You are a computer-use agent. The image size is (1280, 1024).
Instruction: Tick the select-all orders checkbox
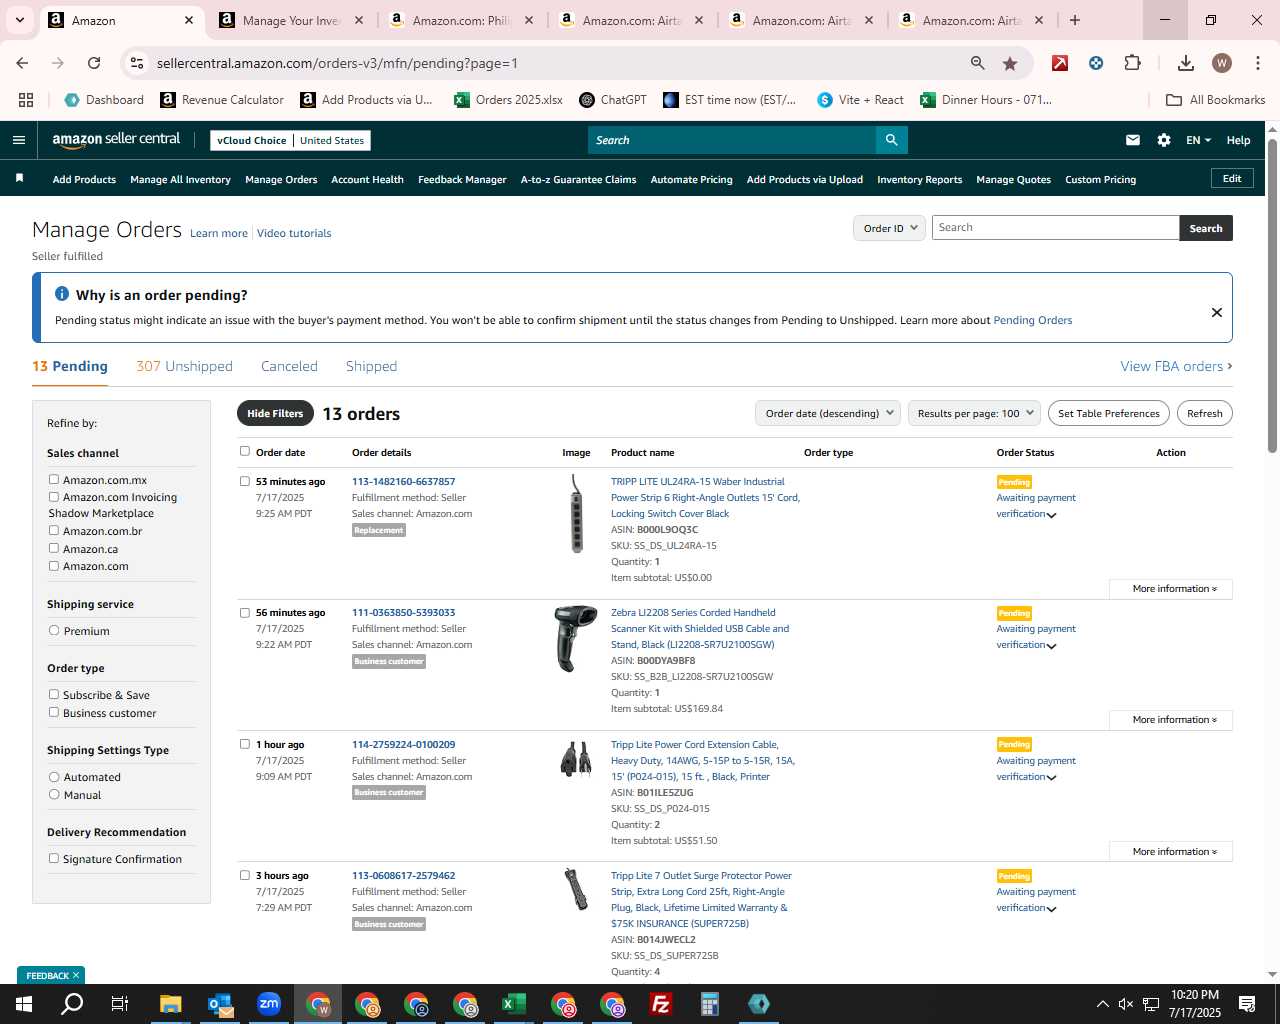pos(245,451)
